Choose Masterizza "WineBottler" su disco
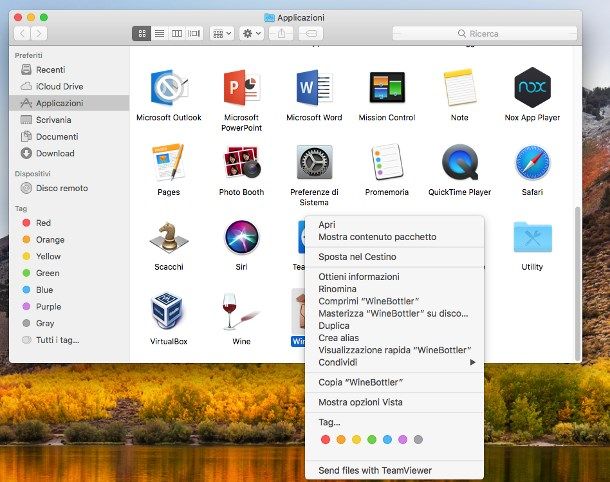 pos(394,313)
